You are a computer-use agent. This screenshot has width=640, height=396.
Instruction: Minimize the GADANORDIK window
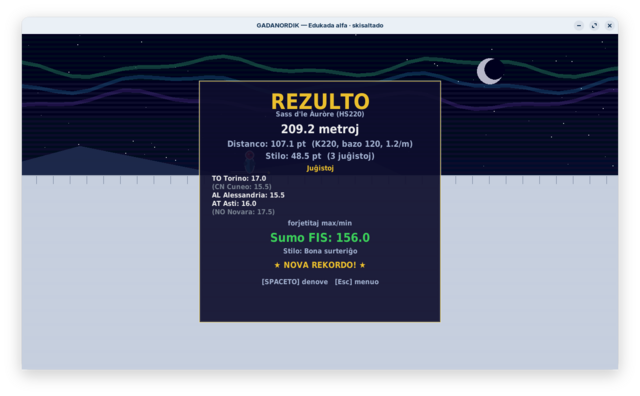point(579,25)
